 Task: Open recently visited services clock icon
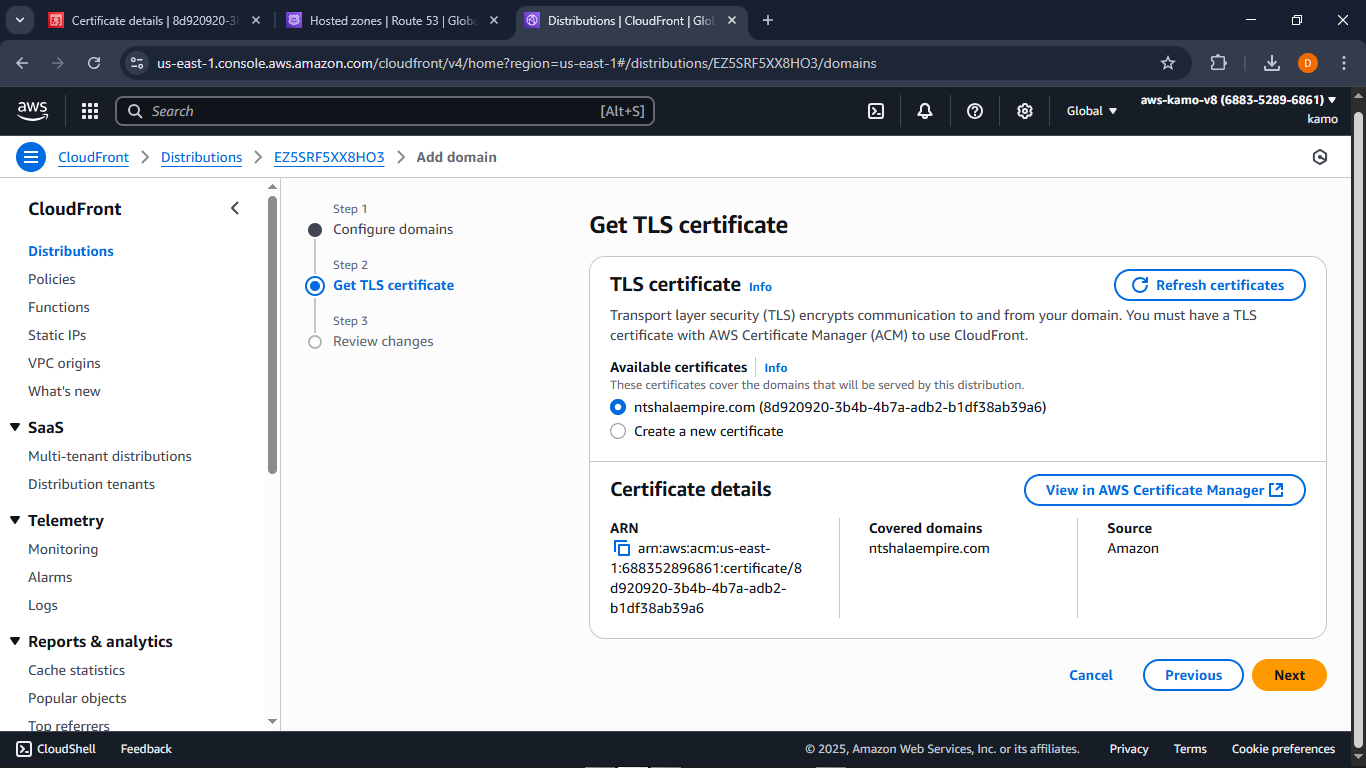(x=1320, y=157)
